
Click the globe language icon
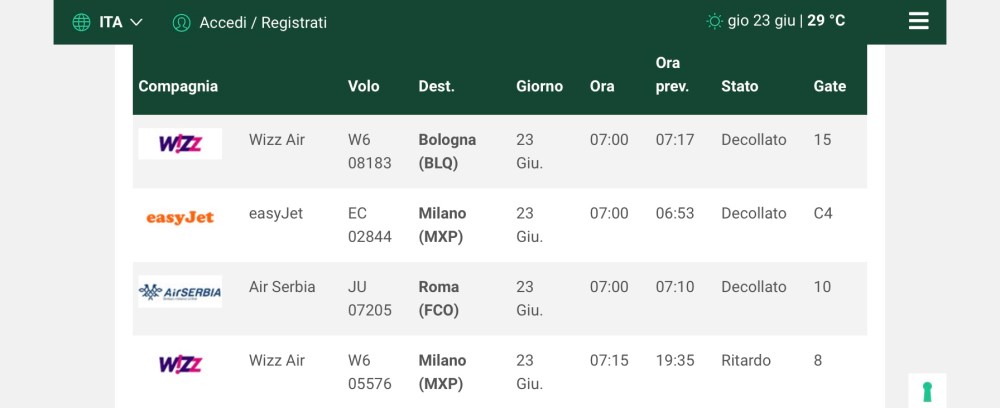(81, 22)
